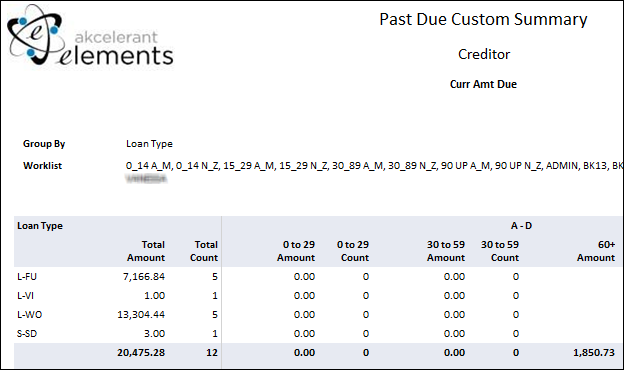
Task: Click the 30 to 59 Count header
Action: [x=499, y=251]
